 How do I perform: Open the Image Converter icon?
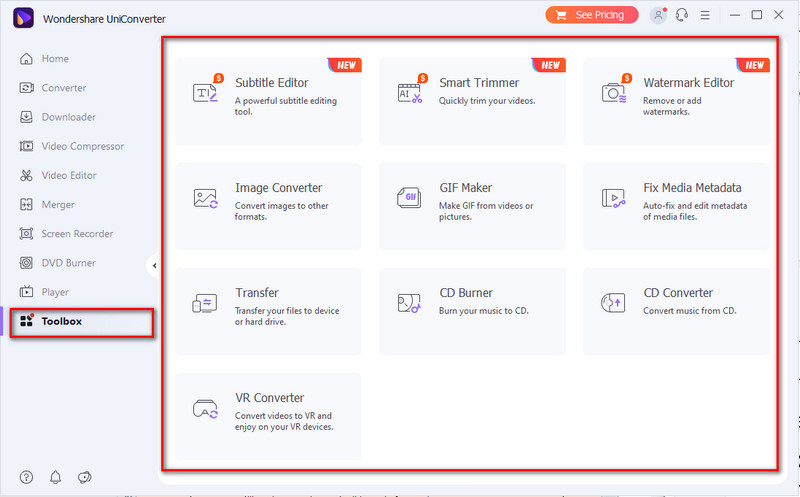click(206, 198)
